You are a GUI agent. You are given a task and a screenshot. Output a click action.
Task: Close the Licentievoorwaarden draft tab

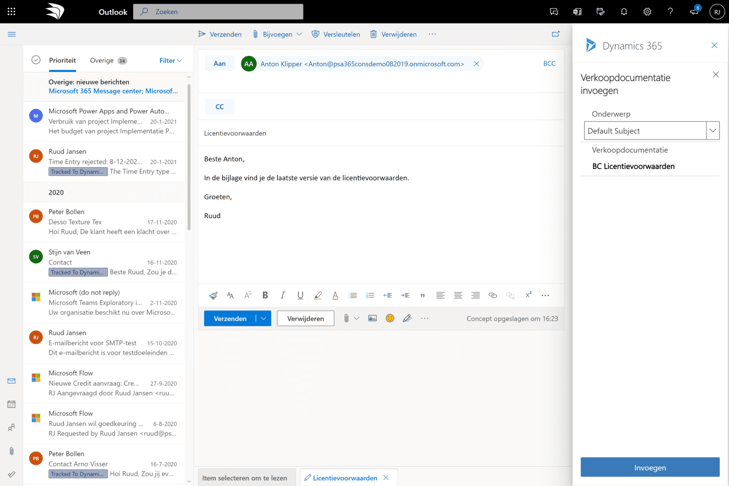point(386,478)
